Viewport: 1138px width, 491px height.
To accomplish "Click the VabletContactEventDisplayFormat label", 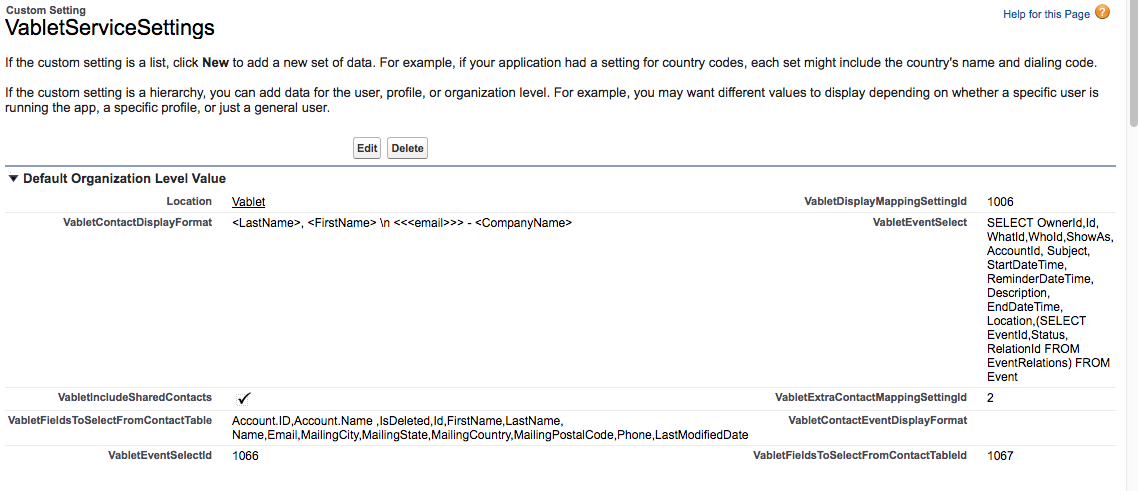I will click(877, 420).
